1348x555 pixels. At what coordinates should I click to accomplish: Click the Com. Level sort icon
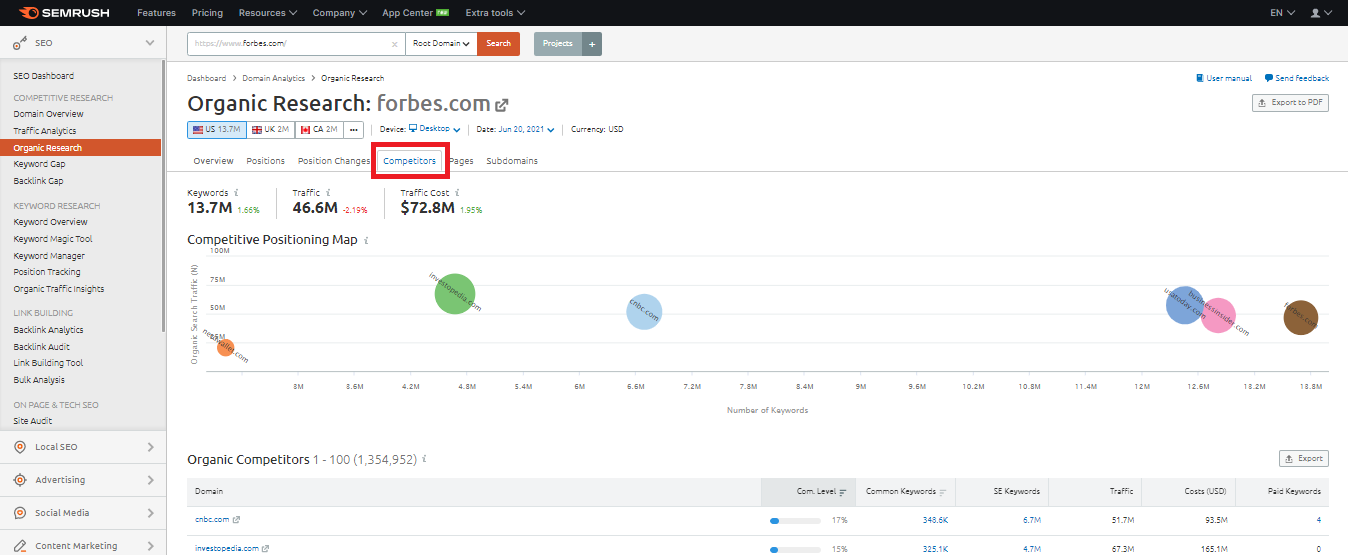click(x=843, y=491)
